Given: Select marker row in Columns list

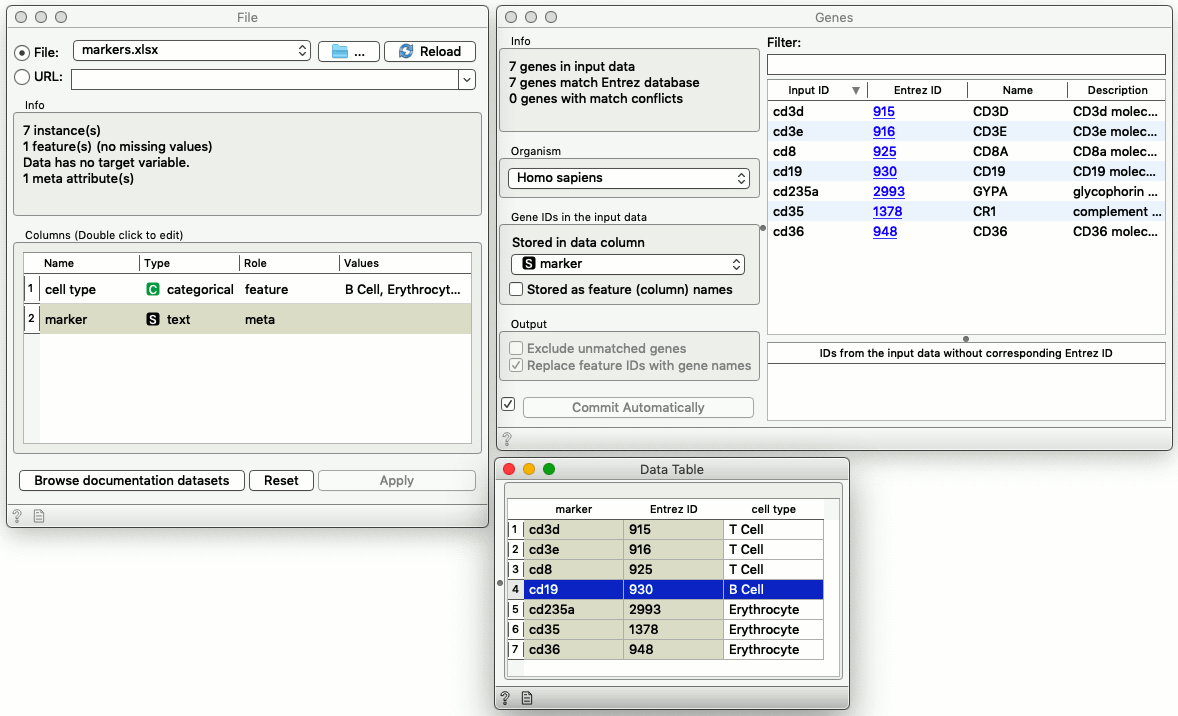Looking at the screenshot, I should [x=247, y=319].
